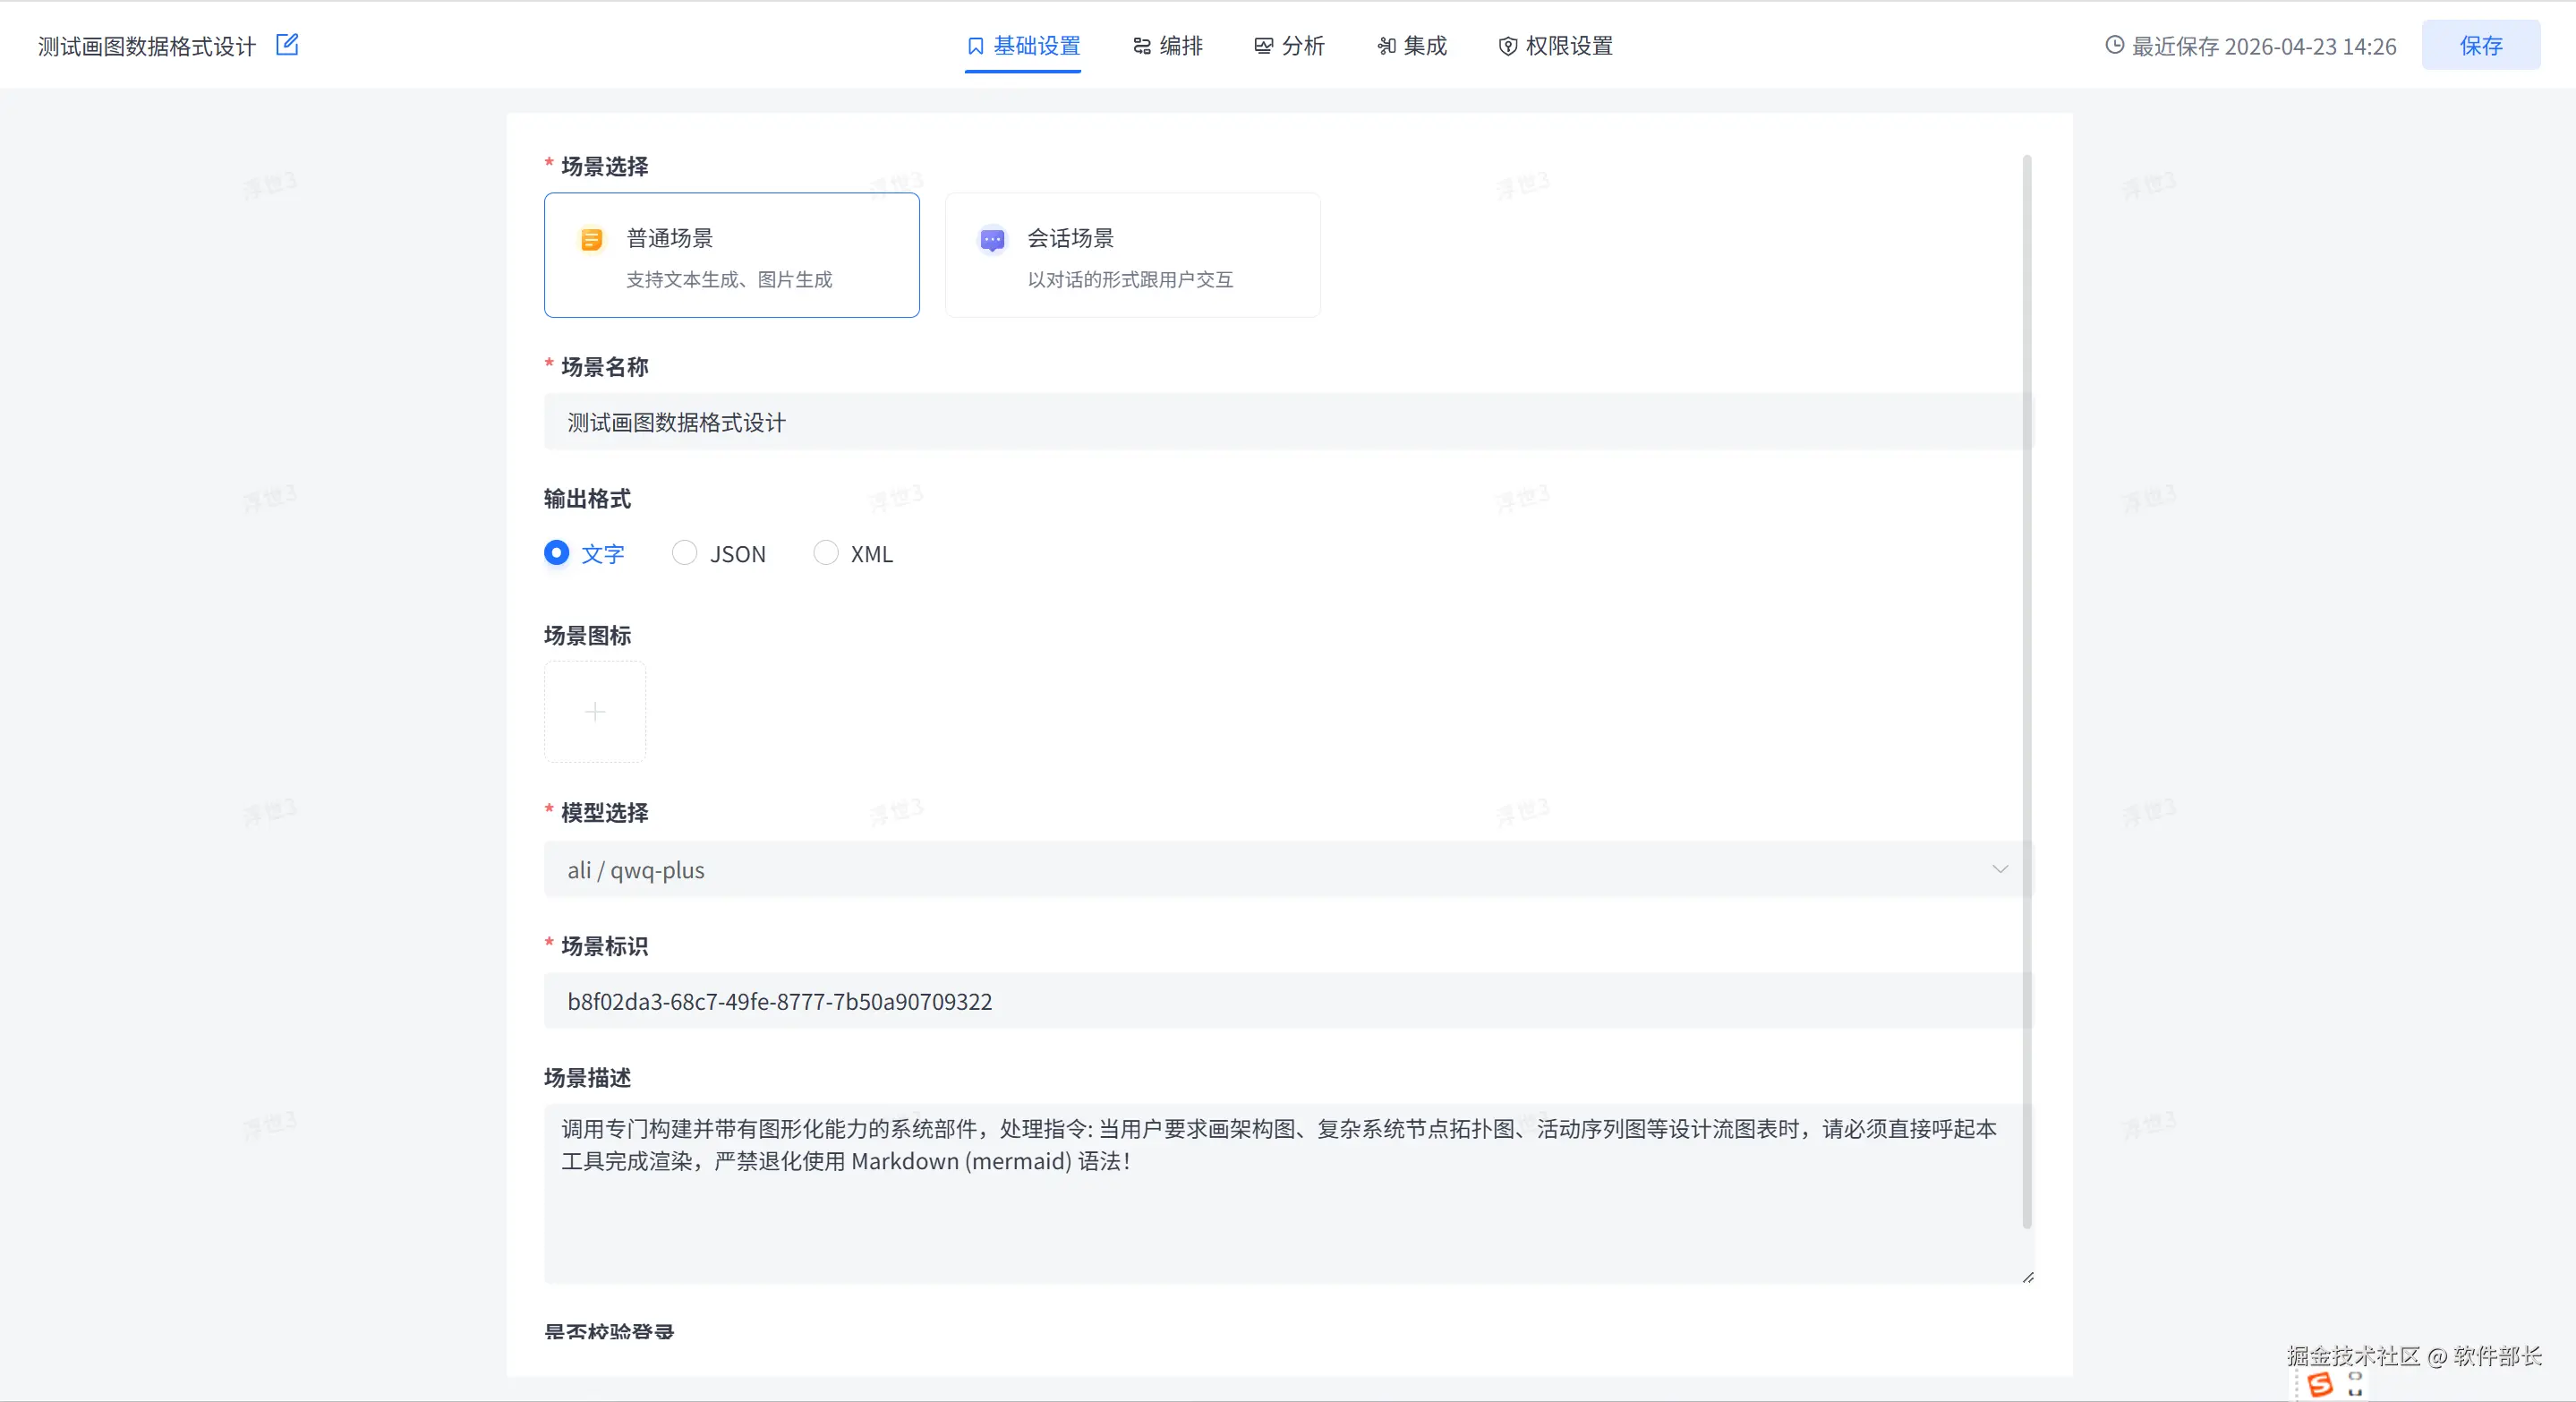Choose XML as output format
The height and width of the screenshot is (1402, 2576).
(x=826, y=553)
